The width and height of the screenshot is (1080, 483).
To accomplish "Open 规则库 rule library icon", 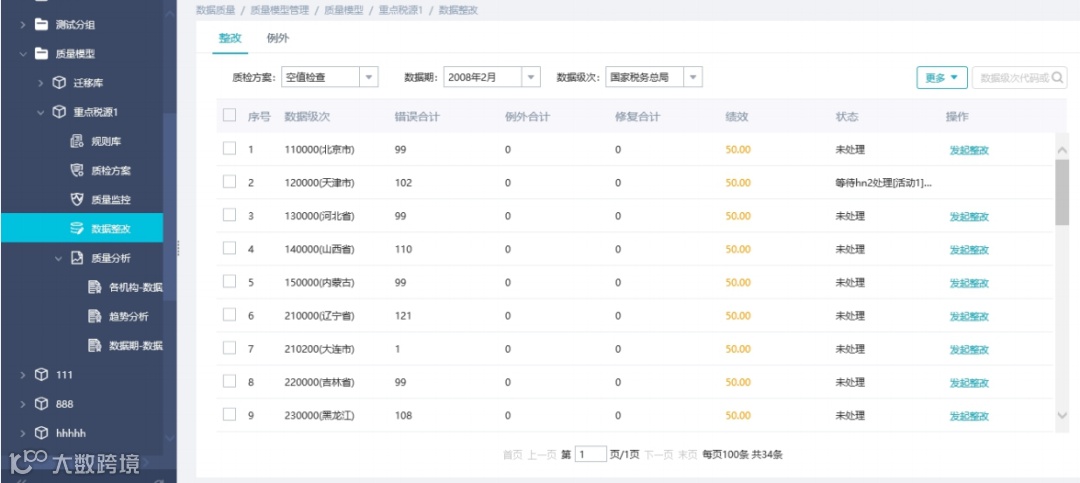I will [x=77, y=141].
